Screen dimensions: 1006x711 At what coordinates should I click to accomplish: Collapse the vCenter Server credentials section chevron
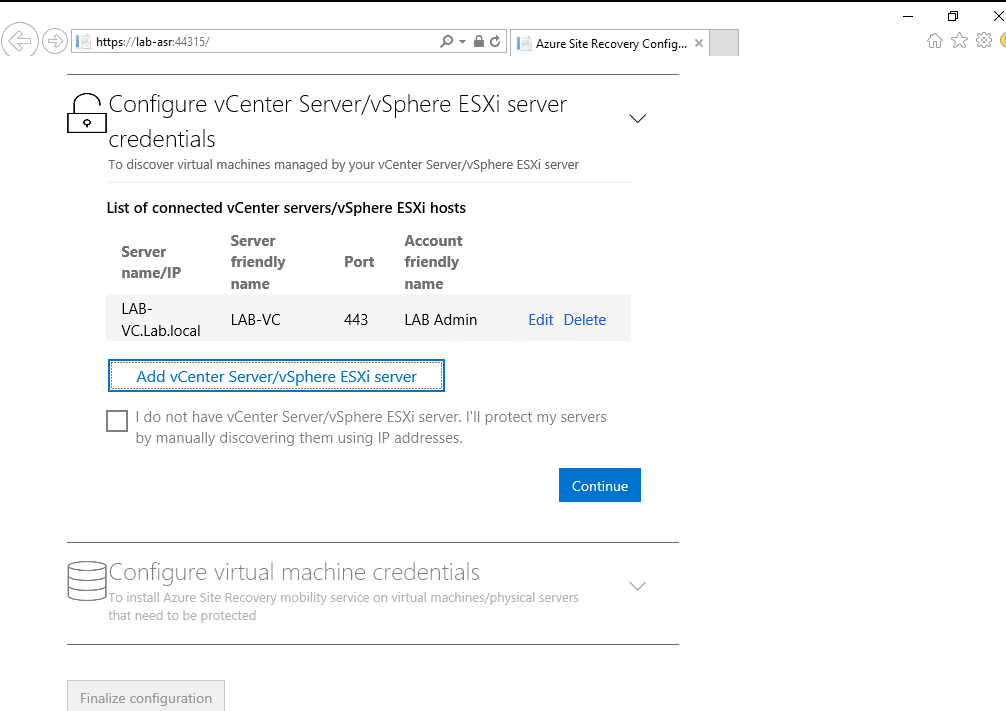[637, 118]
